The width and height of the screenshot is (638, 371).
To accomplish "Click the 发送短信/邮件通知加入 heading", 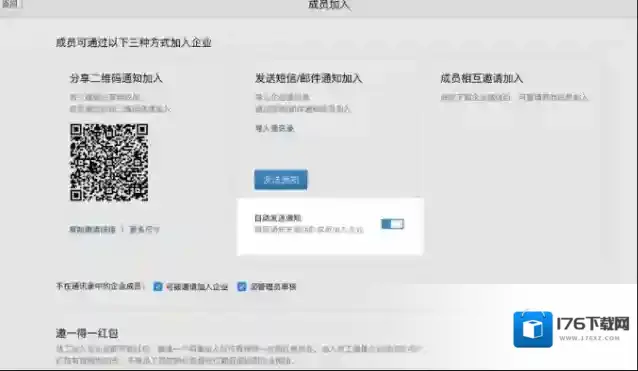I will tap(308, 78).
